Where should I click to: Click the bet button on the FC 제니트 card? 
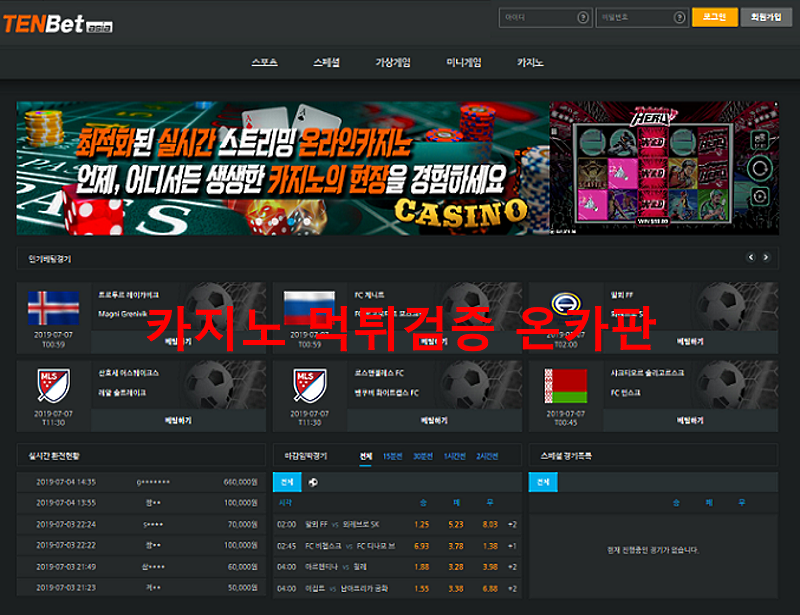pyautogui.click(x=434, y=341)
